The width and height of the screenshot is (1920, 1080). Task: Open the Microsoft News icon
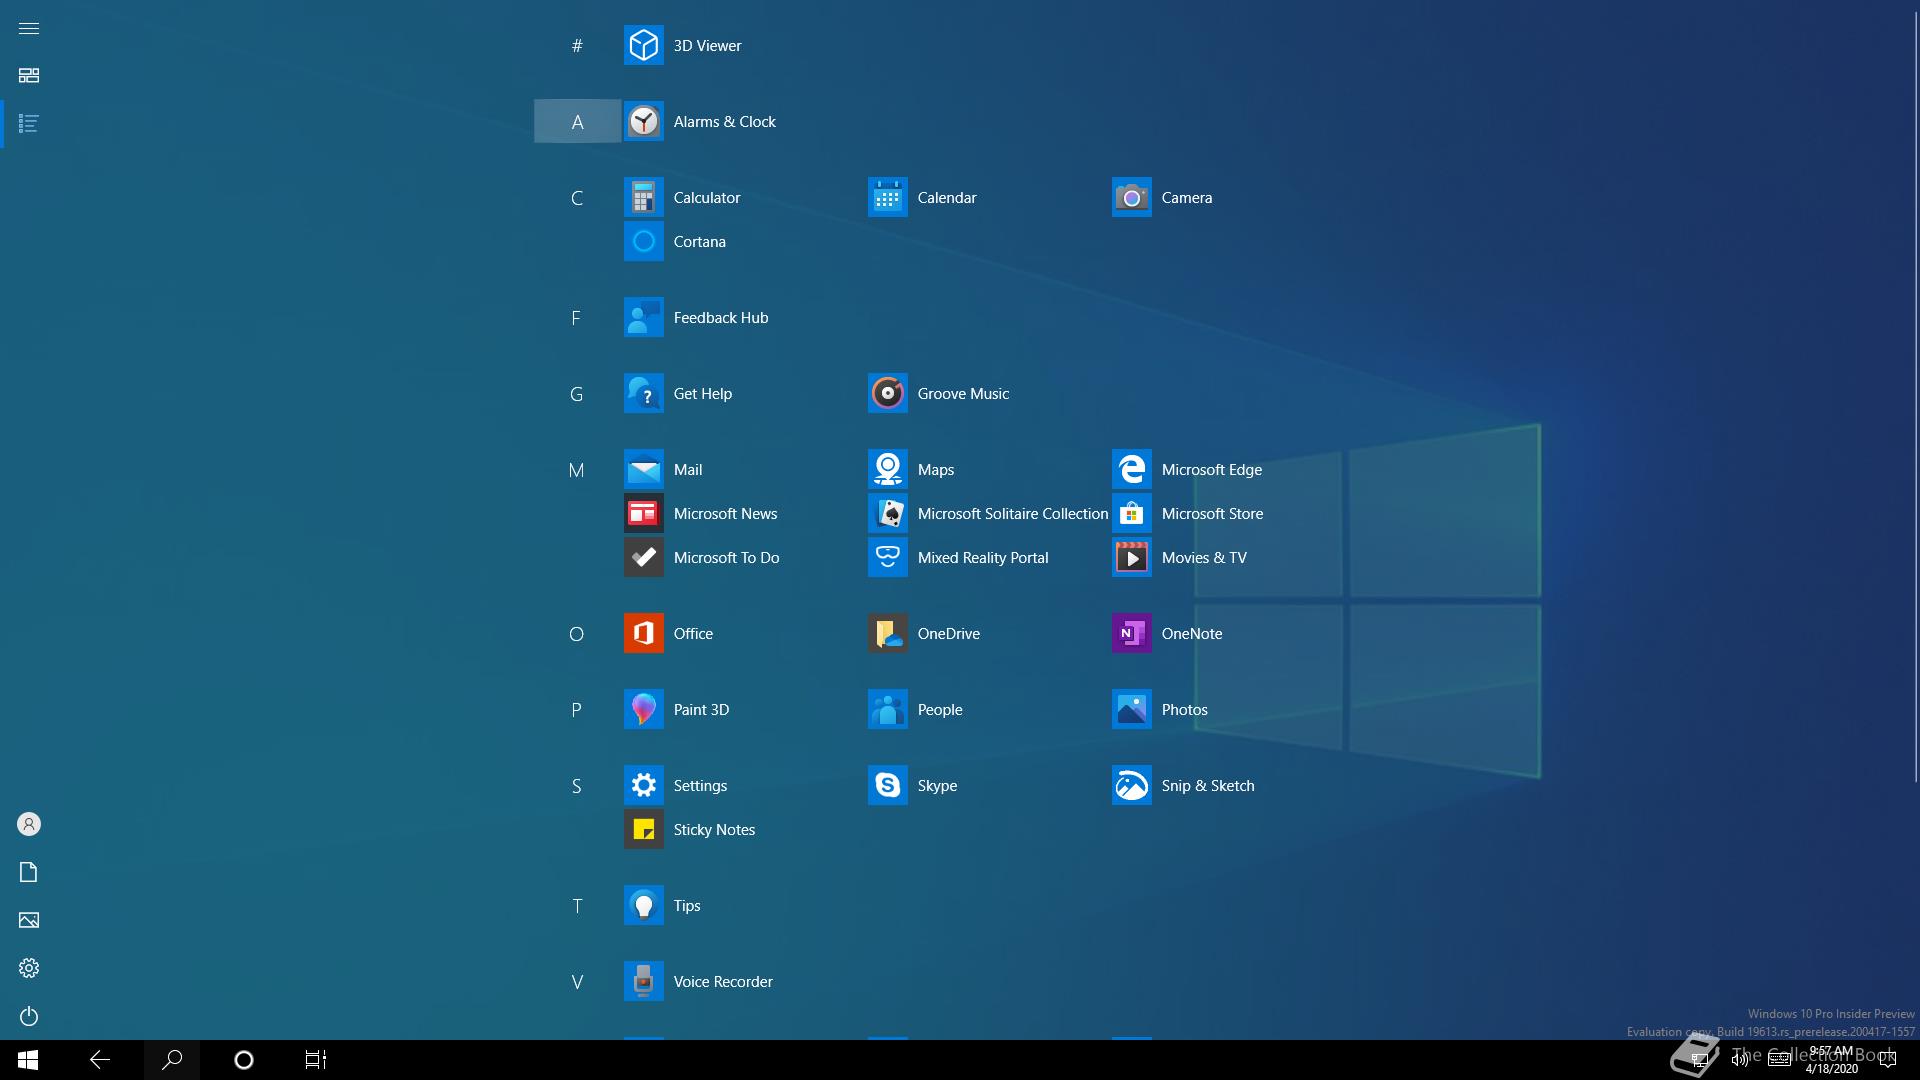[x=643, y=513]
